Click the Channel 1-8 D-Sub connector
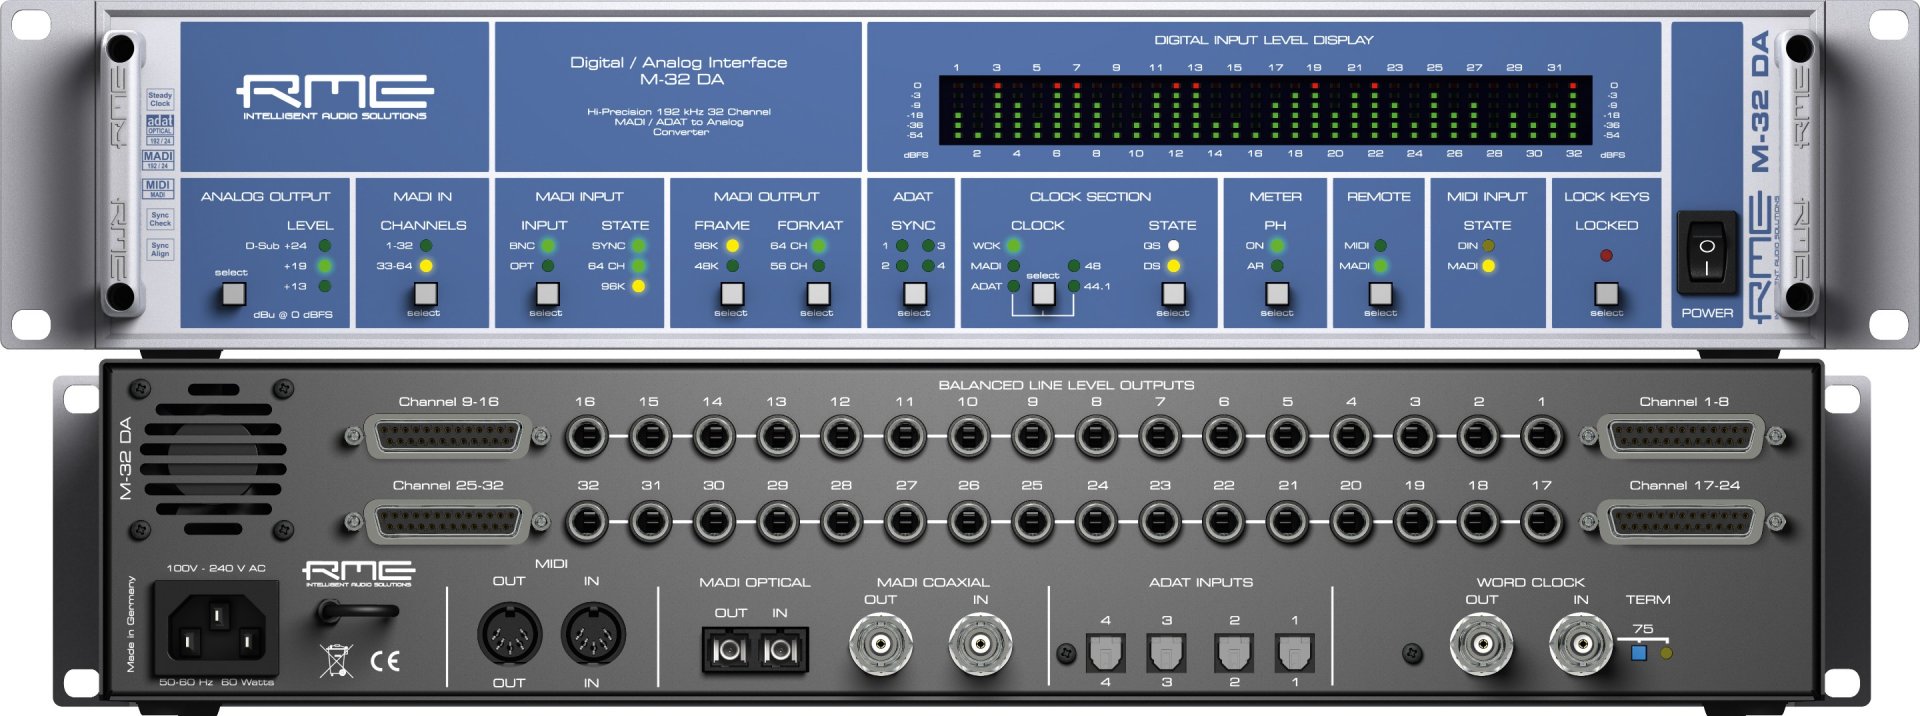Image resolution: width=1920 pixels, height=716 pixels. pyautogui.click(x=1684, y=437)
